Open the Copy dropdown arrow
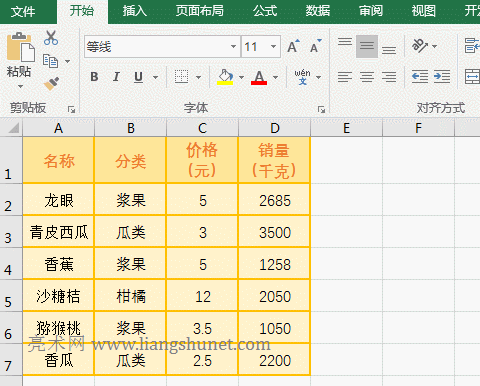Screen dimensions: 480x386 click(68, 61)
